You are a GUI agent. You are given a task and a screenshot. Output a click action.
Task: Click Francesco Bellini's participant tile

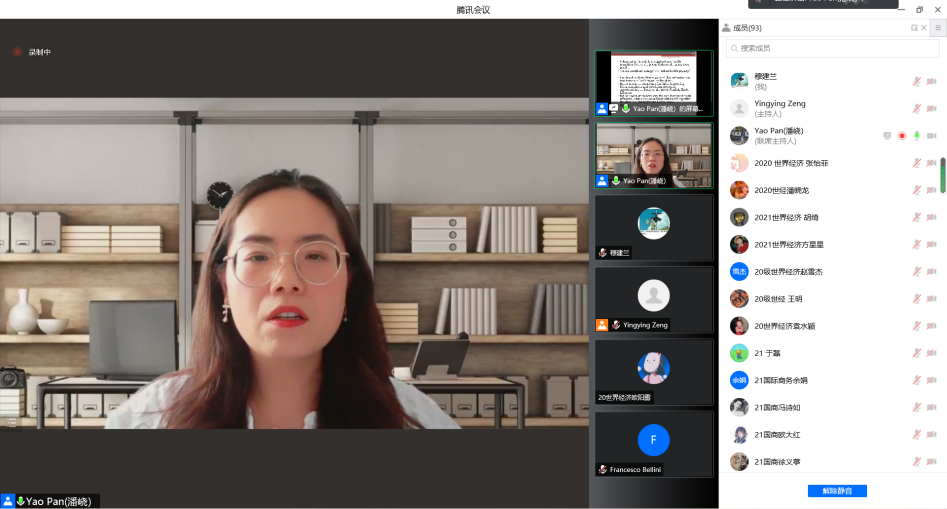tap(653, 441)
